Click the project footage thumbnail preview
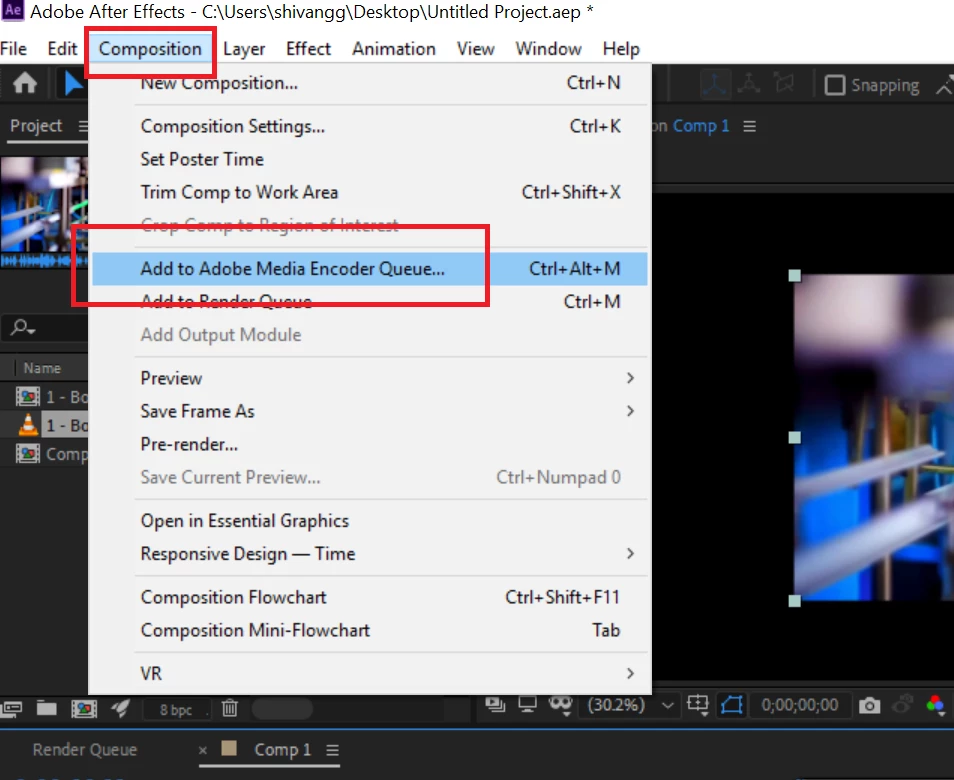 44,205
